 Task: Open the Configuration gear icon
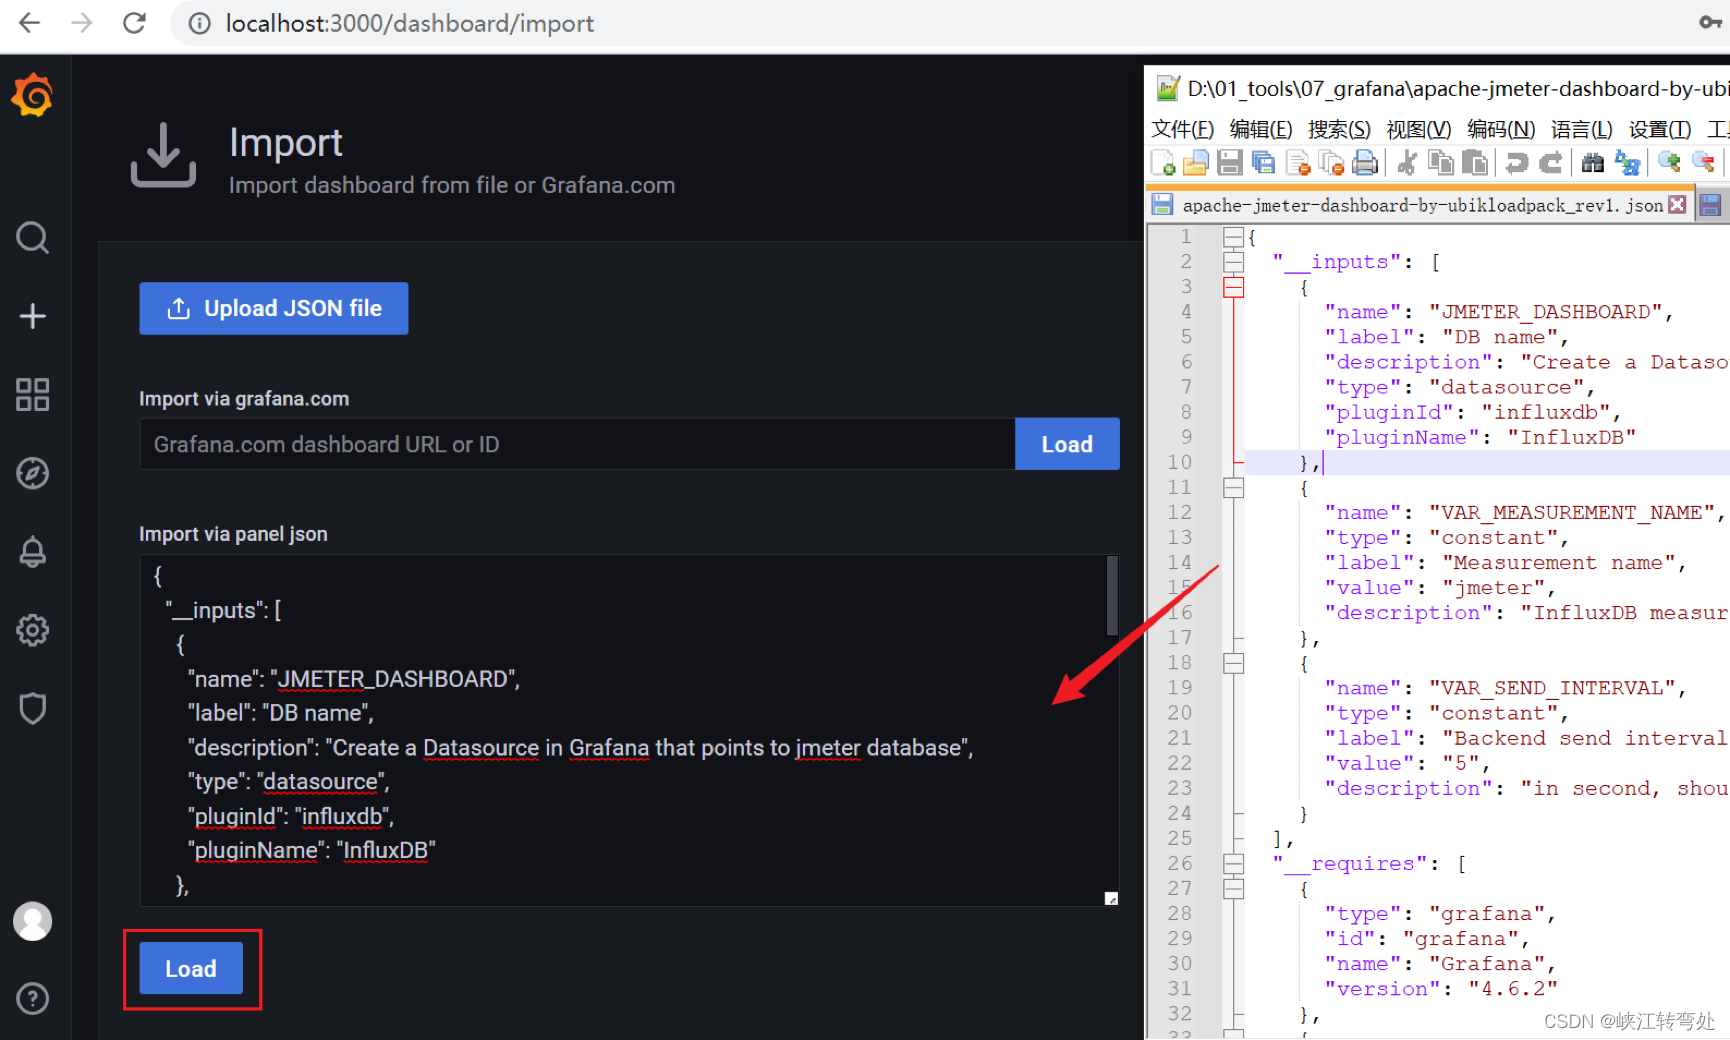[x=32, y=630]
